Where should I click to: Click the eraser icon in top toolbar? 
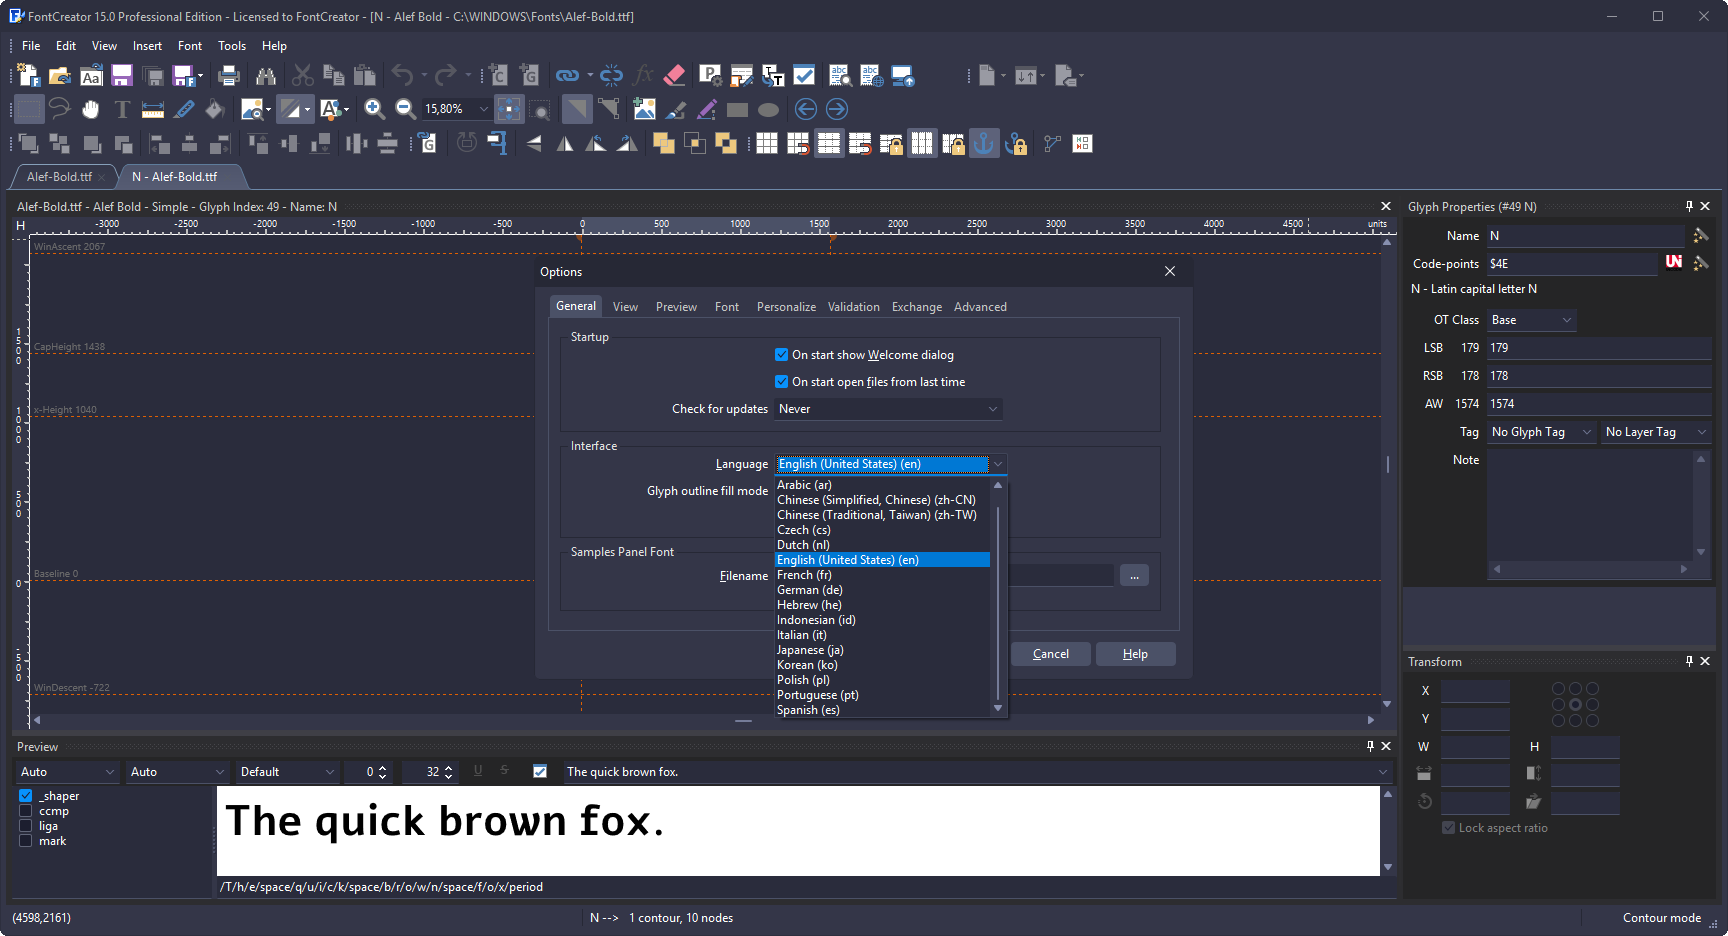(x=675, y=75)
